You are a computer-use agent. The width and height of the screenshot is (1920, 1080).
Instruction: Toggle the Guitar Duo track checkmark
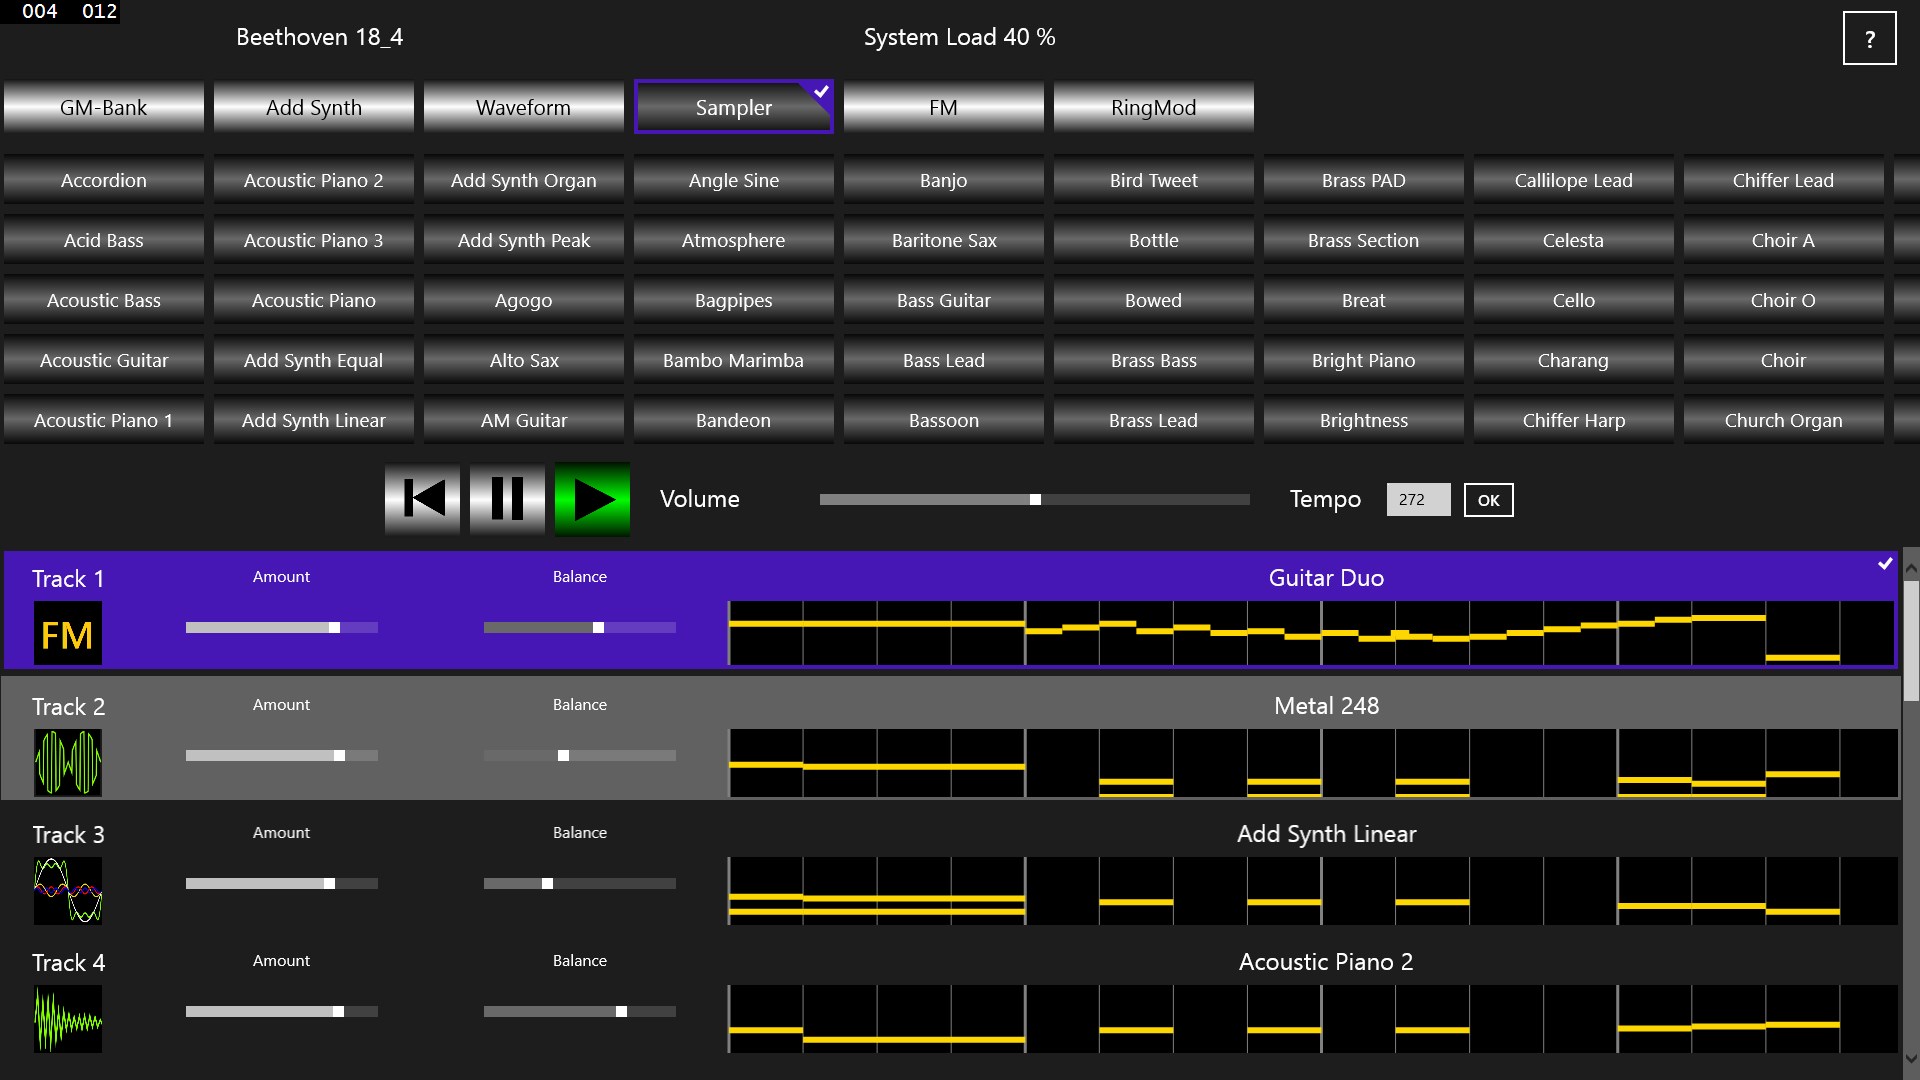pyautogui.click(x=1885, y=564)
